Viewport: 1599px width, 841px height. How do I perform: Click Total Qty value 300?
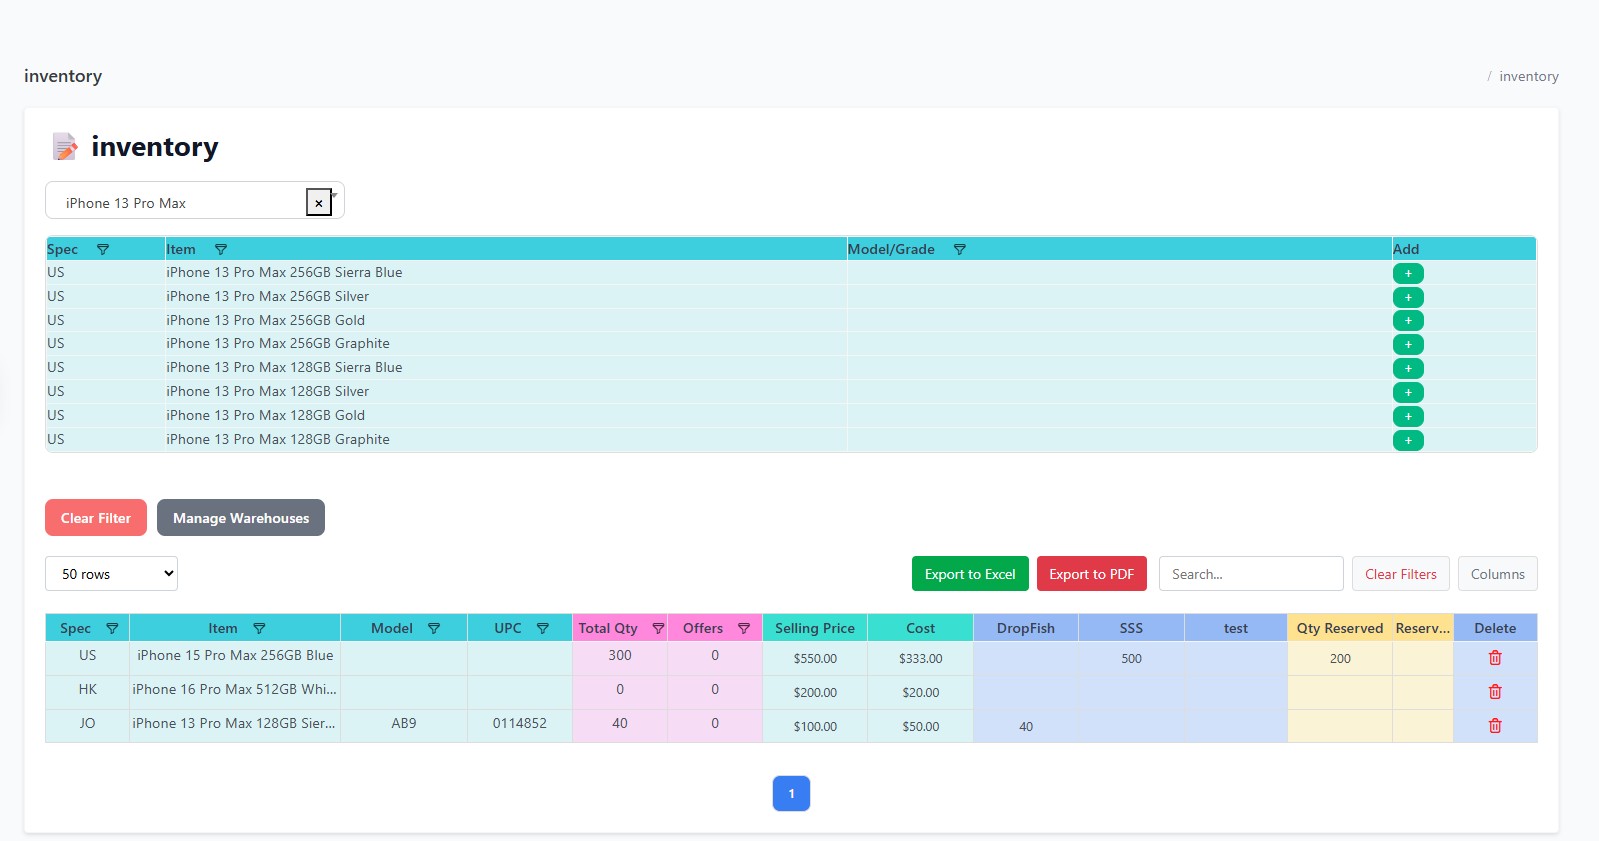click(x=620, y=655)
